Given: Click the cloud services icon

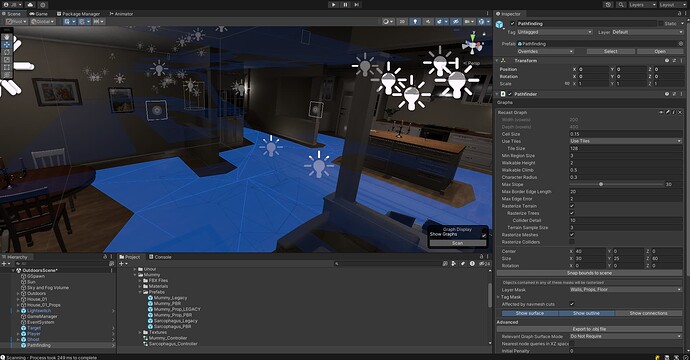Looking at the screenshot, I should tap(30, 4).
